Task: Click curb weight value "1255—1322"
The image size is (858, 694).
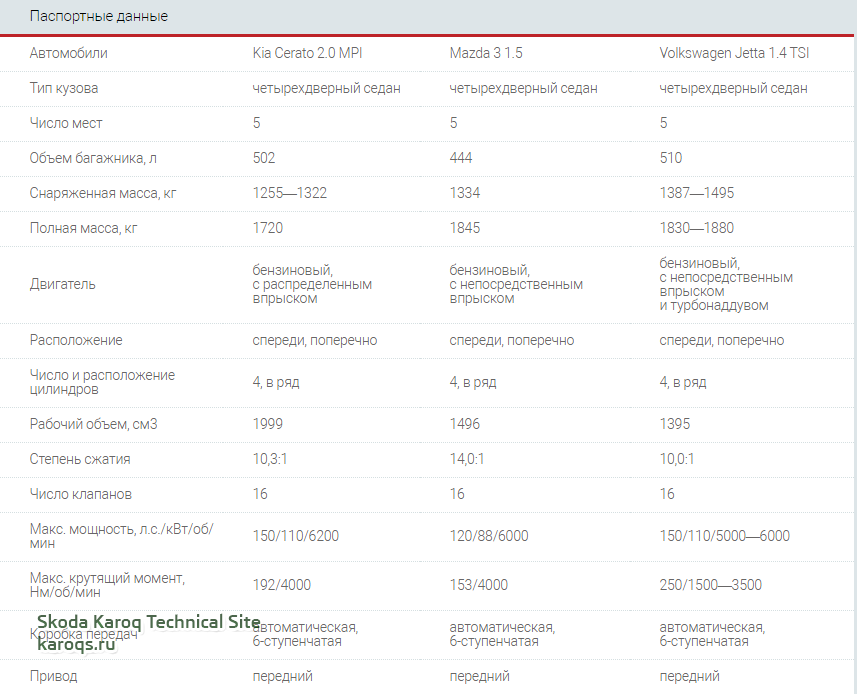Action: coord(289,193)
